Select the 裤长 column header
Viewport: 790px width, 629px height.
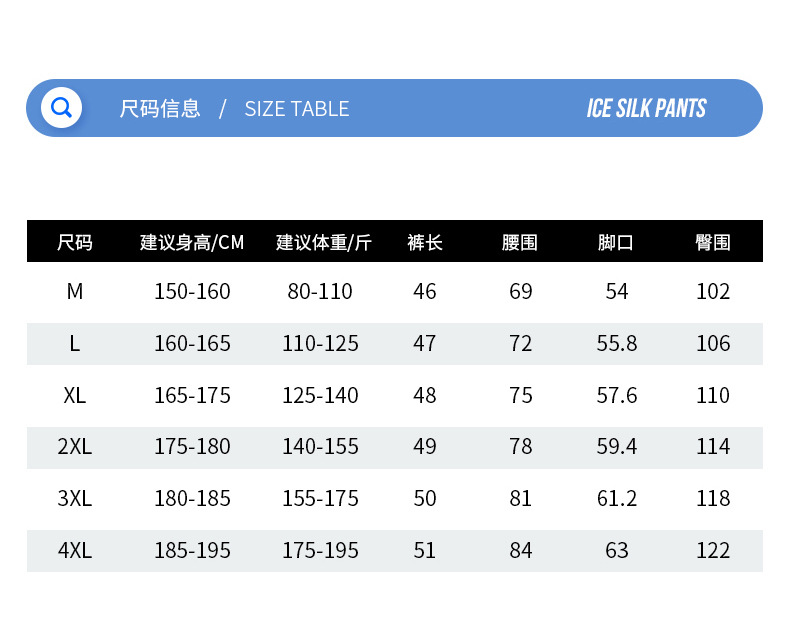(x=425, y=242)
